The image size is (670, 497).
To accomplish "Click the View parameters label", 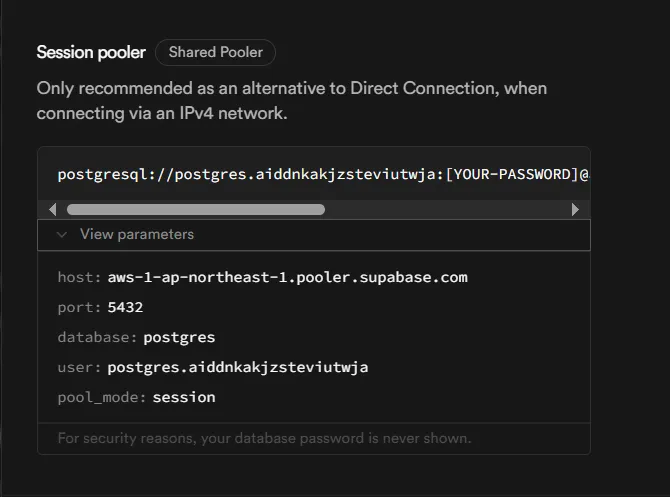I will tap(137, 235).
